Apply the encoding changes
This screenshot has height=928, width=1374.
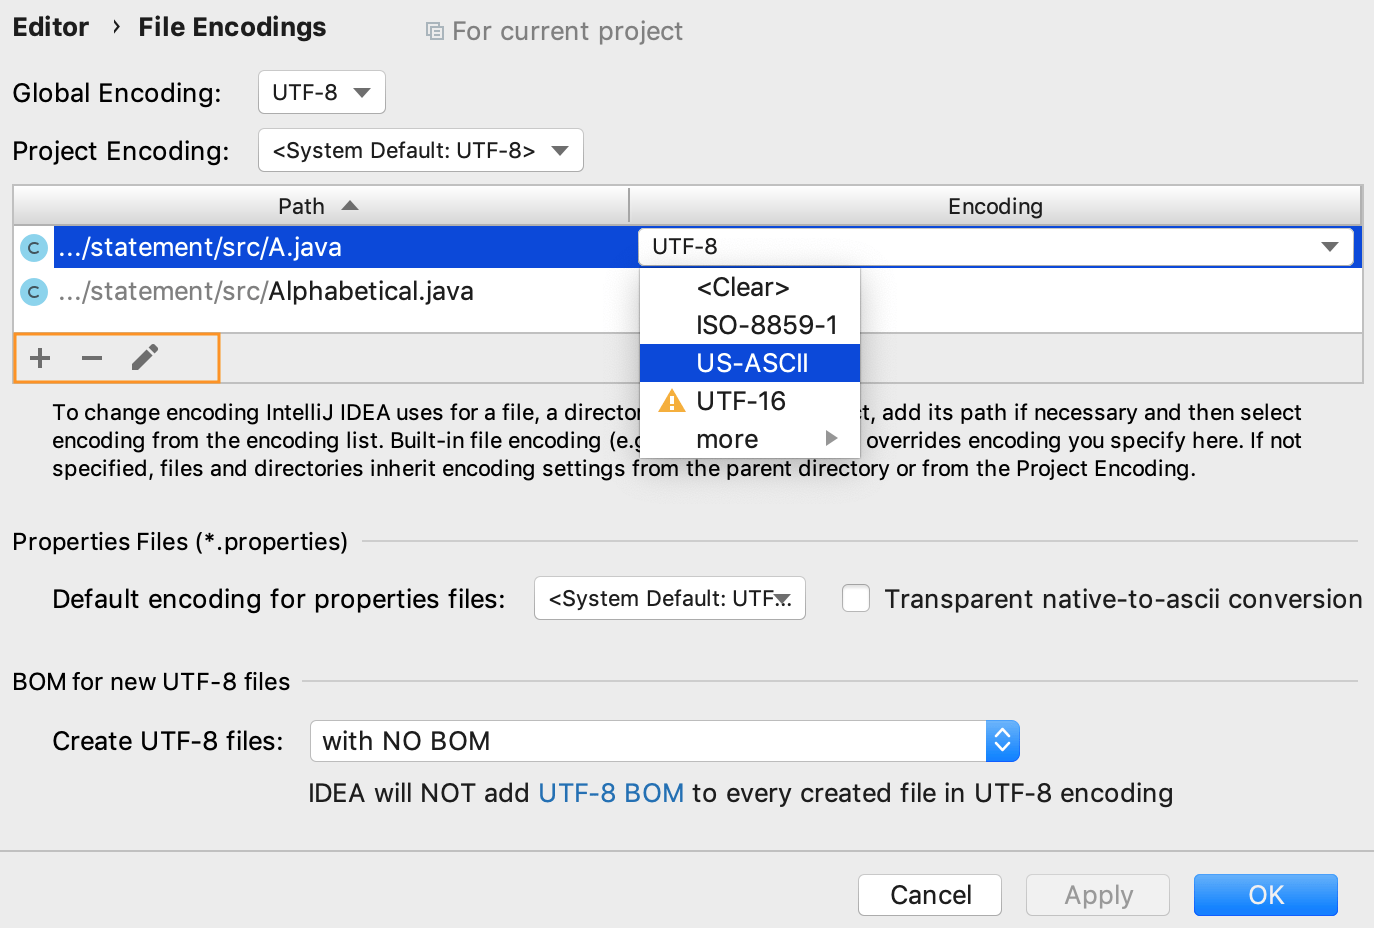(x=1097, y=894)
